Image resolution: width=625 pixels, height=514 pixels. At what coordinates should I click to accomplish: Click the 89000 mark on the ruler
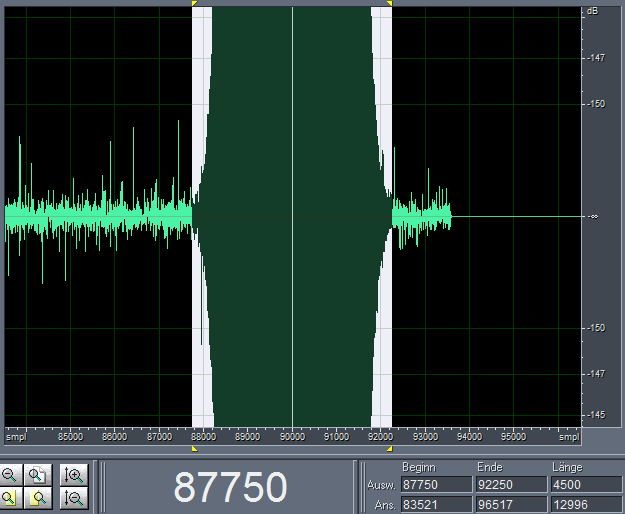[x=248, y=437]
